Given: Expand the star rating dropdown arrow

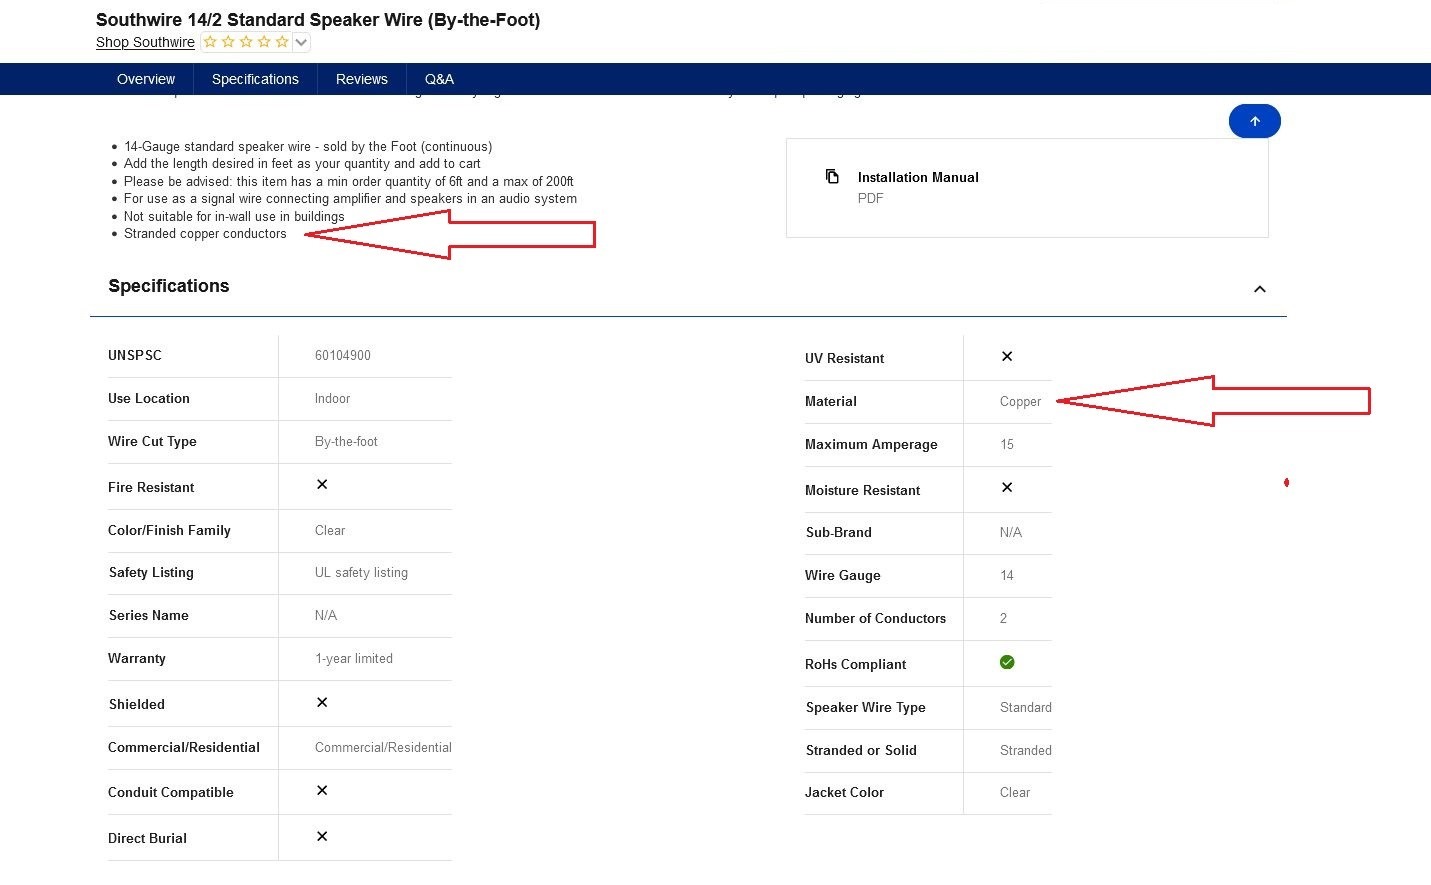Looking at the screenshot, I should coord(301,42).
